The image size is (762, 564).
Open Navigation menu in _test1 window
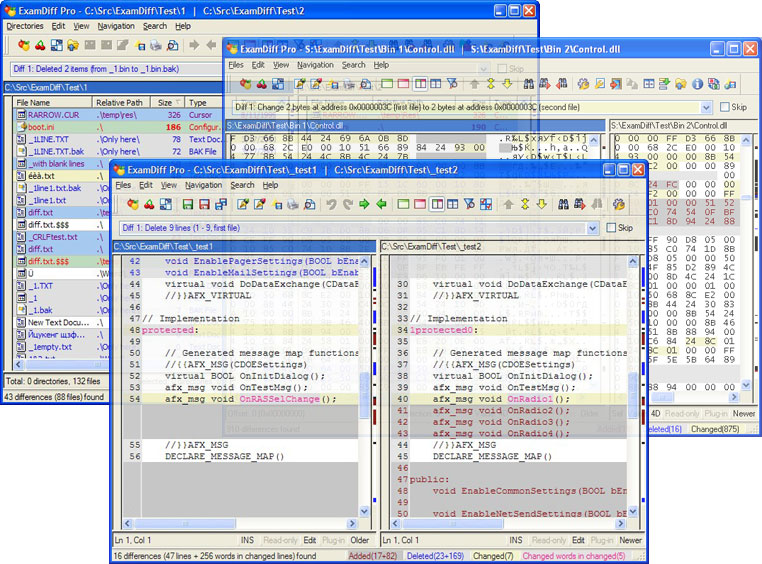tap(204, 185)
